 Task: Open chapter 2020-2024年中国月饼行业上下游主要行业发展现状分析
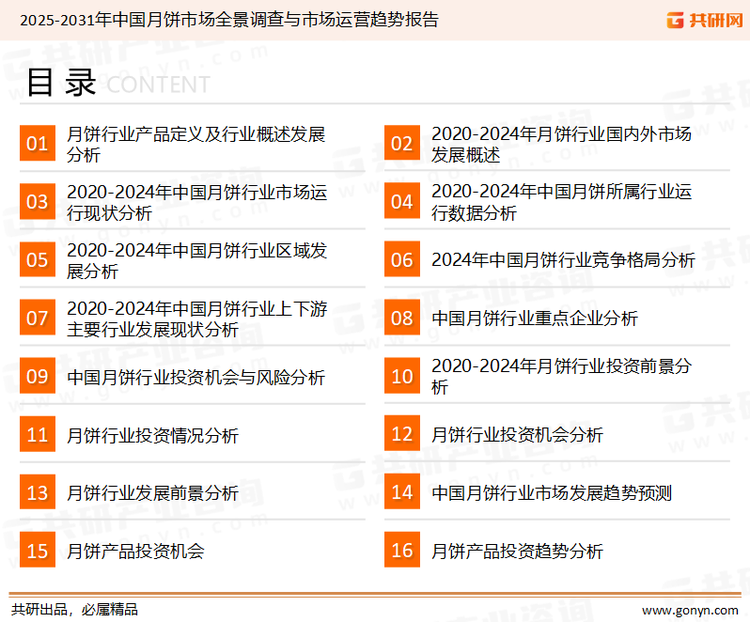pos(197,319)
